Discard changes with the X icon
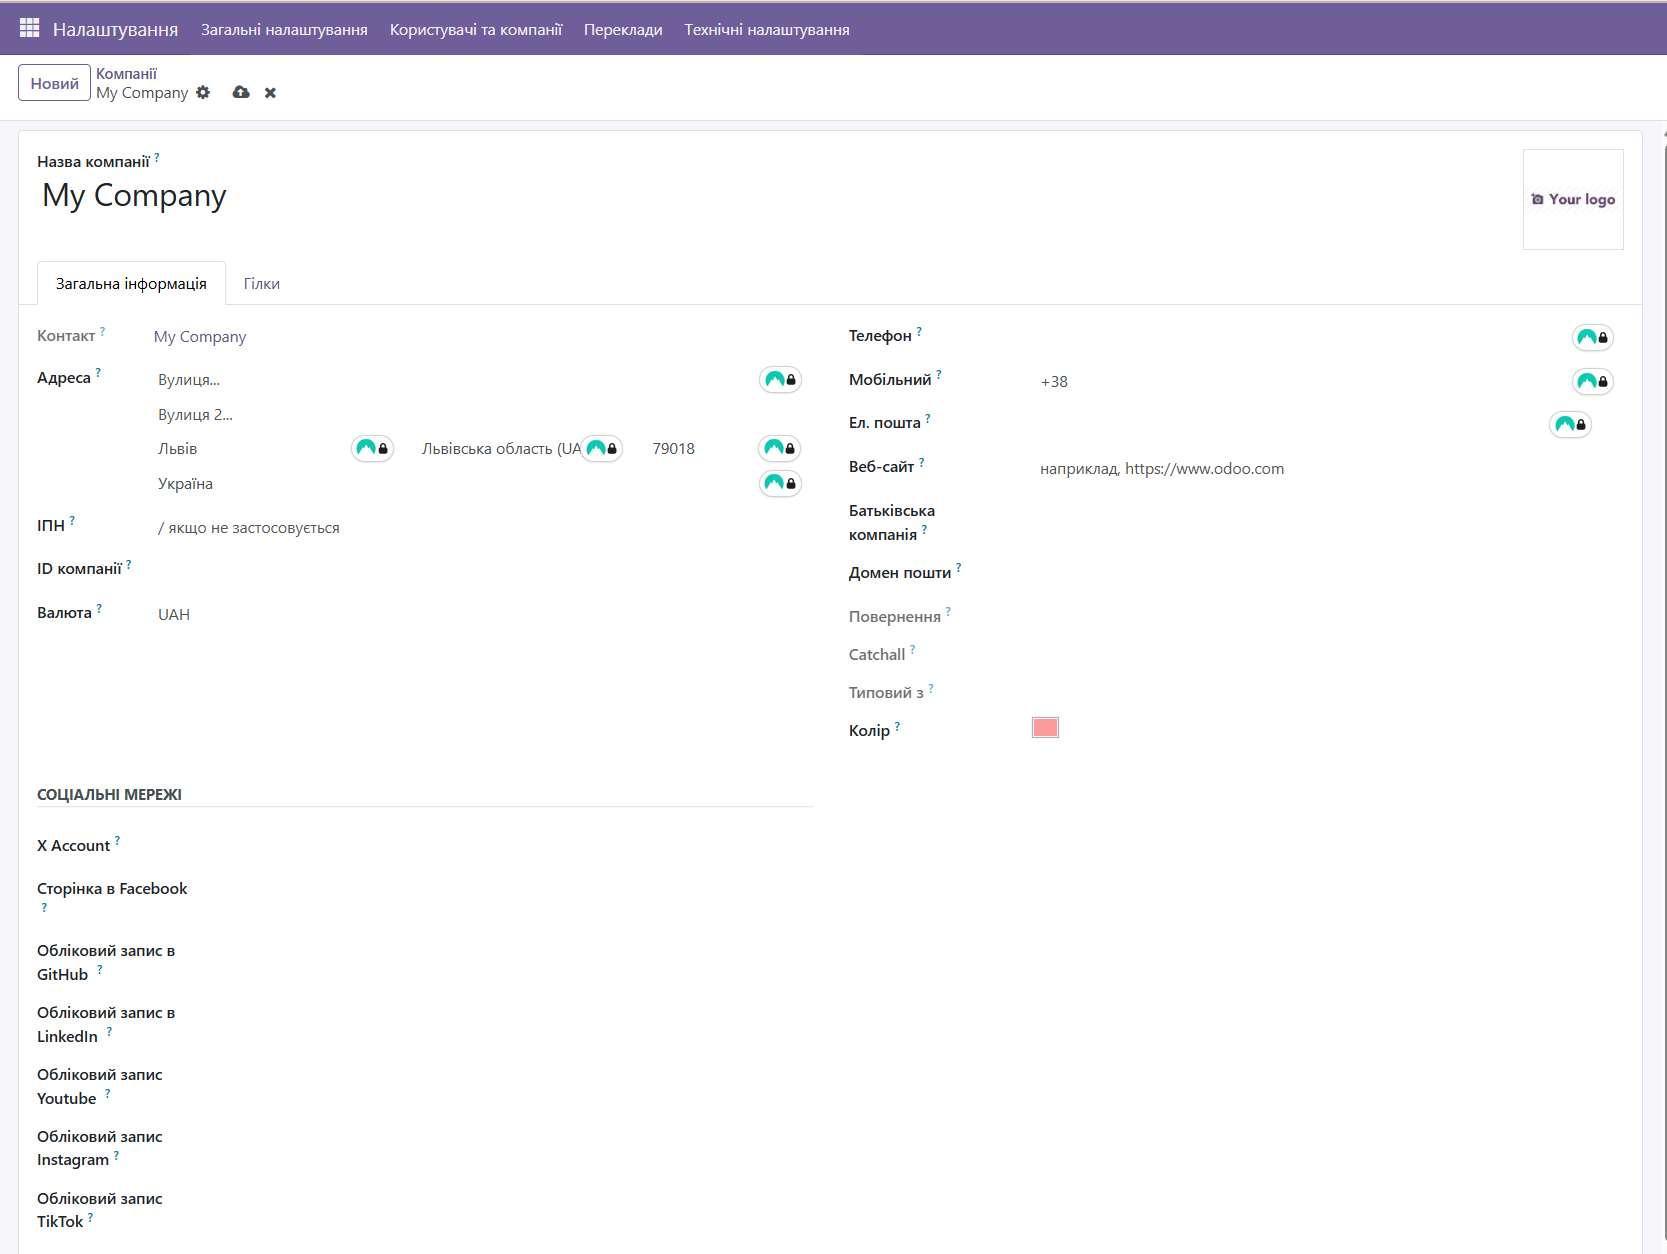Image resolution: width=1667 pixels, height=1254 pixels. (x=270, y=93)
